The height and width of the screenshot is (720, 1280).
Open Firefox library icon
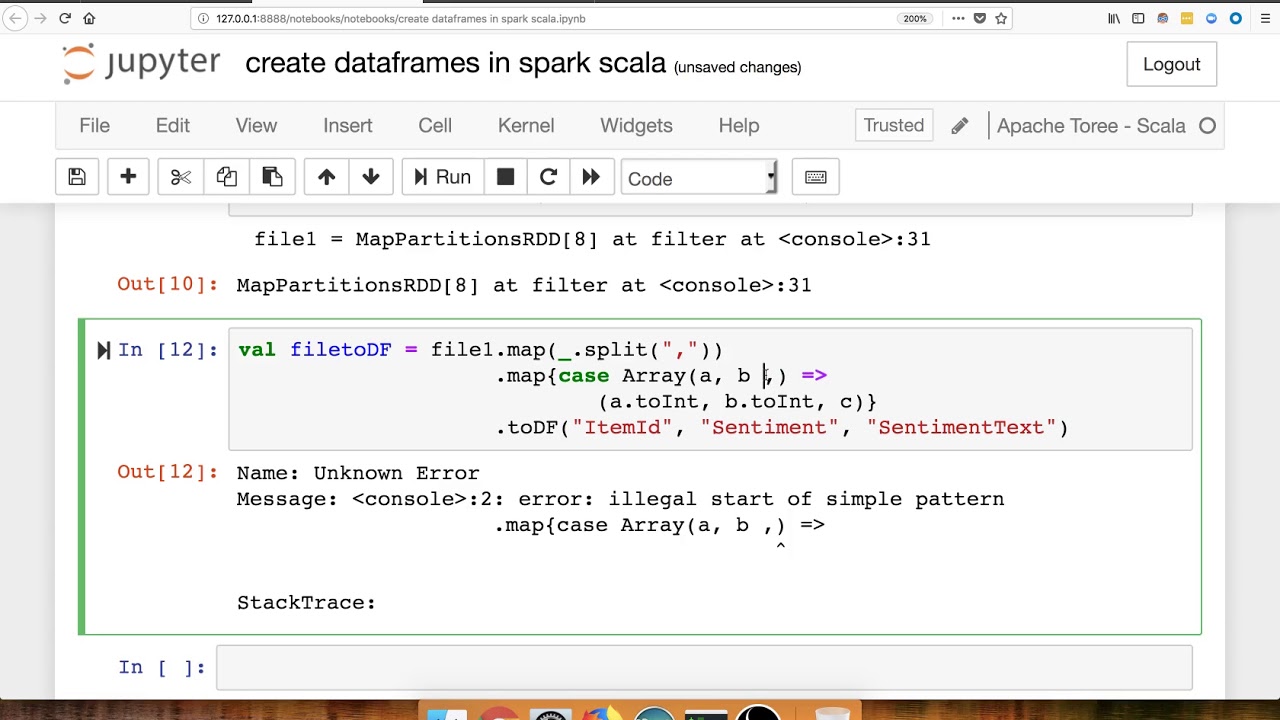(1114, 18)
